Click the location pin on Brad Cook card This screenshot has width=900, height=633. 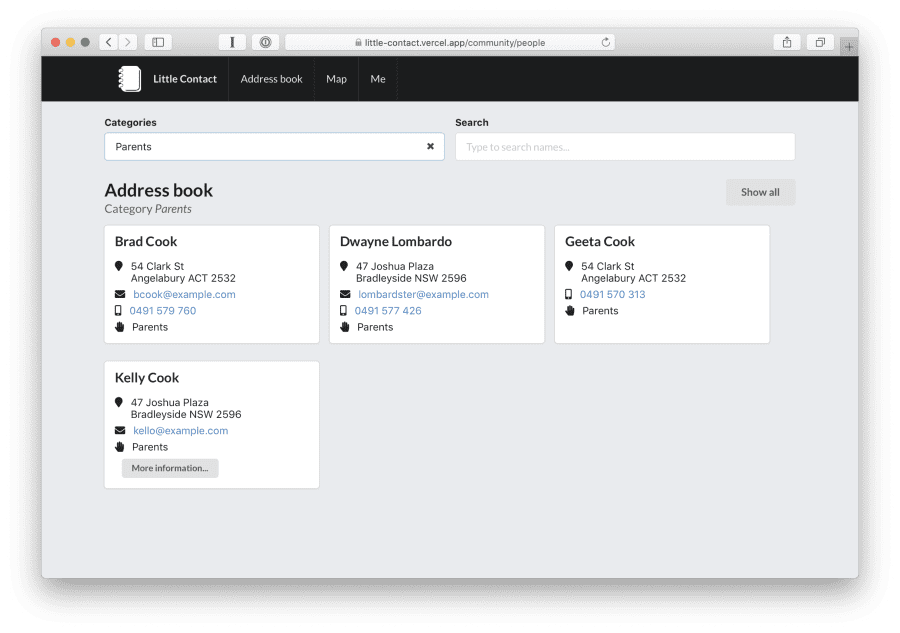click(x=119, y=266)
